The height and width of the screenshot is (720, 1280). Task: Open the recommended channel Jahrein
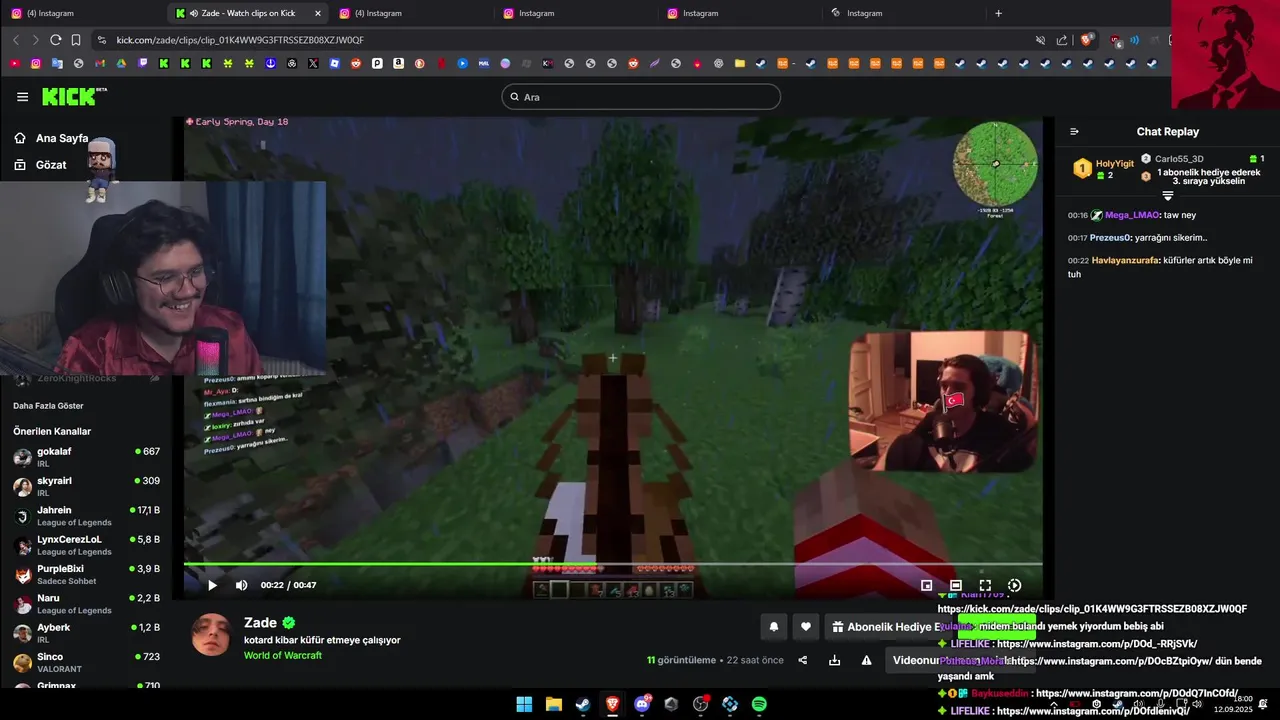click(x=86, y=516)
